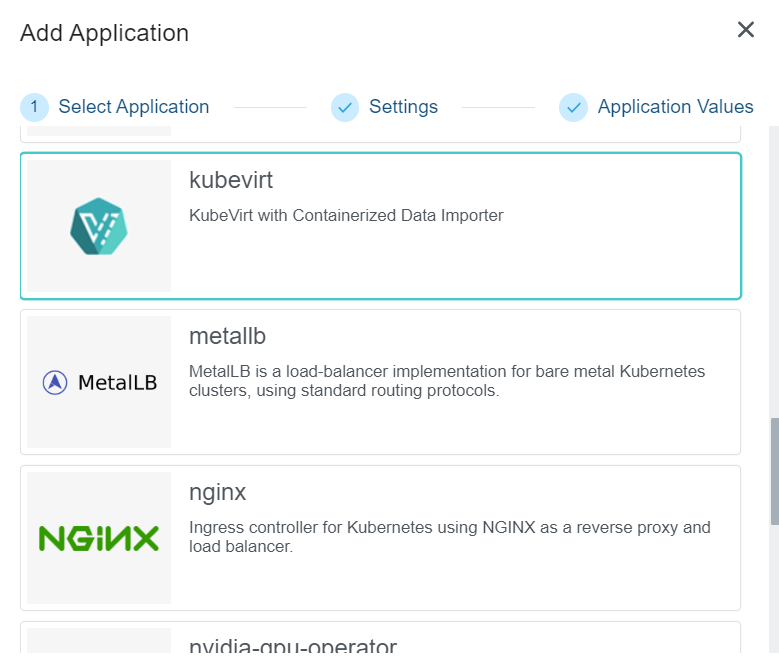Click the Application Values checkmark icon

[x=573, y=107]
